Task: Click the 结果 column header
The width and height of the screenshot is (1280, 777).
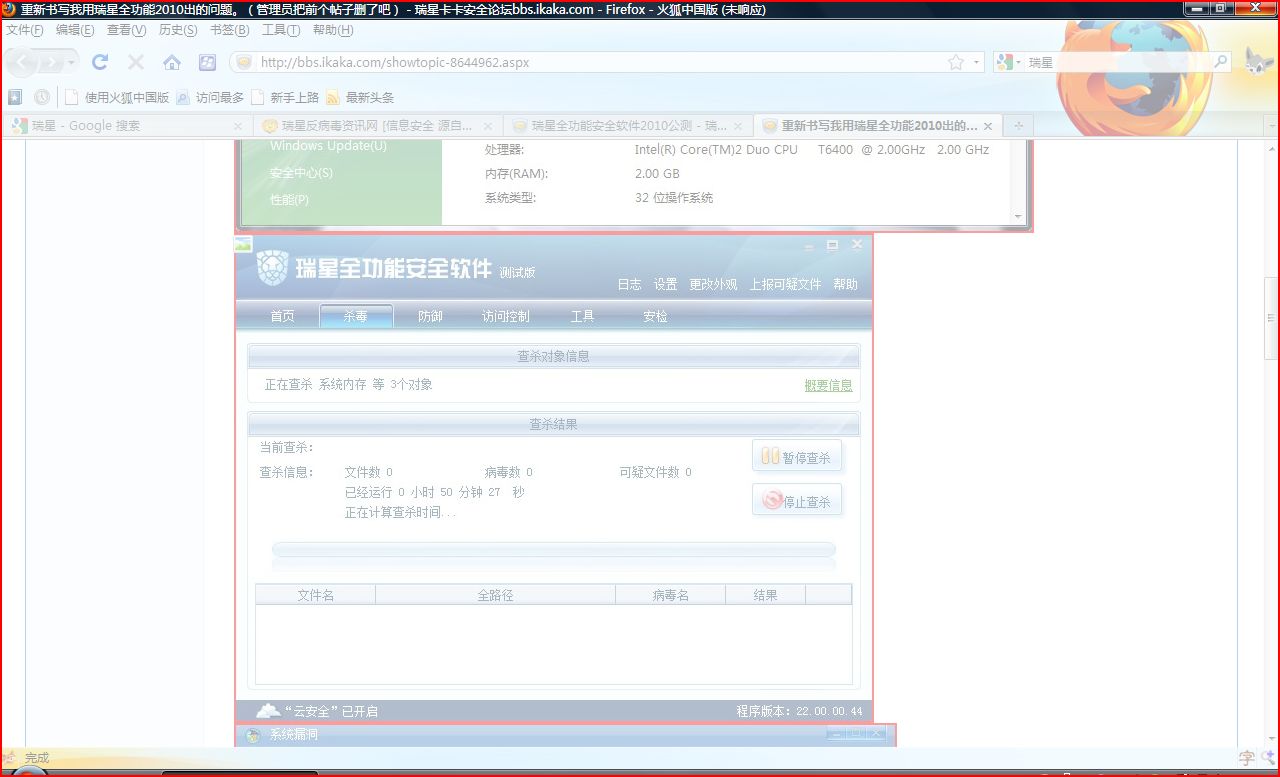Action: pos(765,595)
